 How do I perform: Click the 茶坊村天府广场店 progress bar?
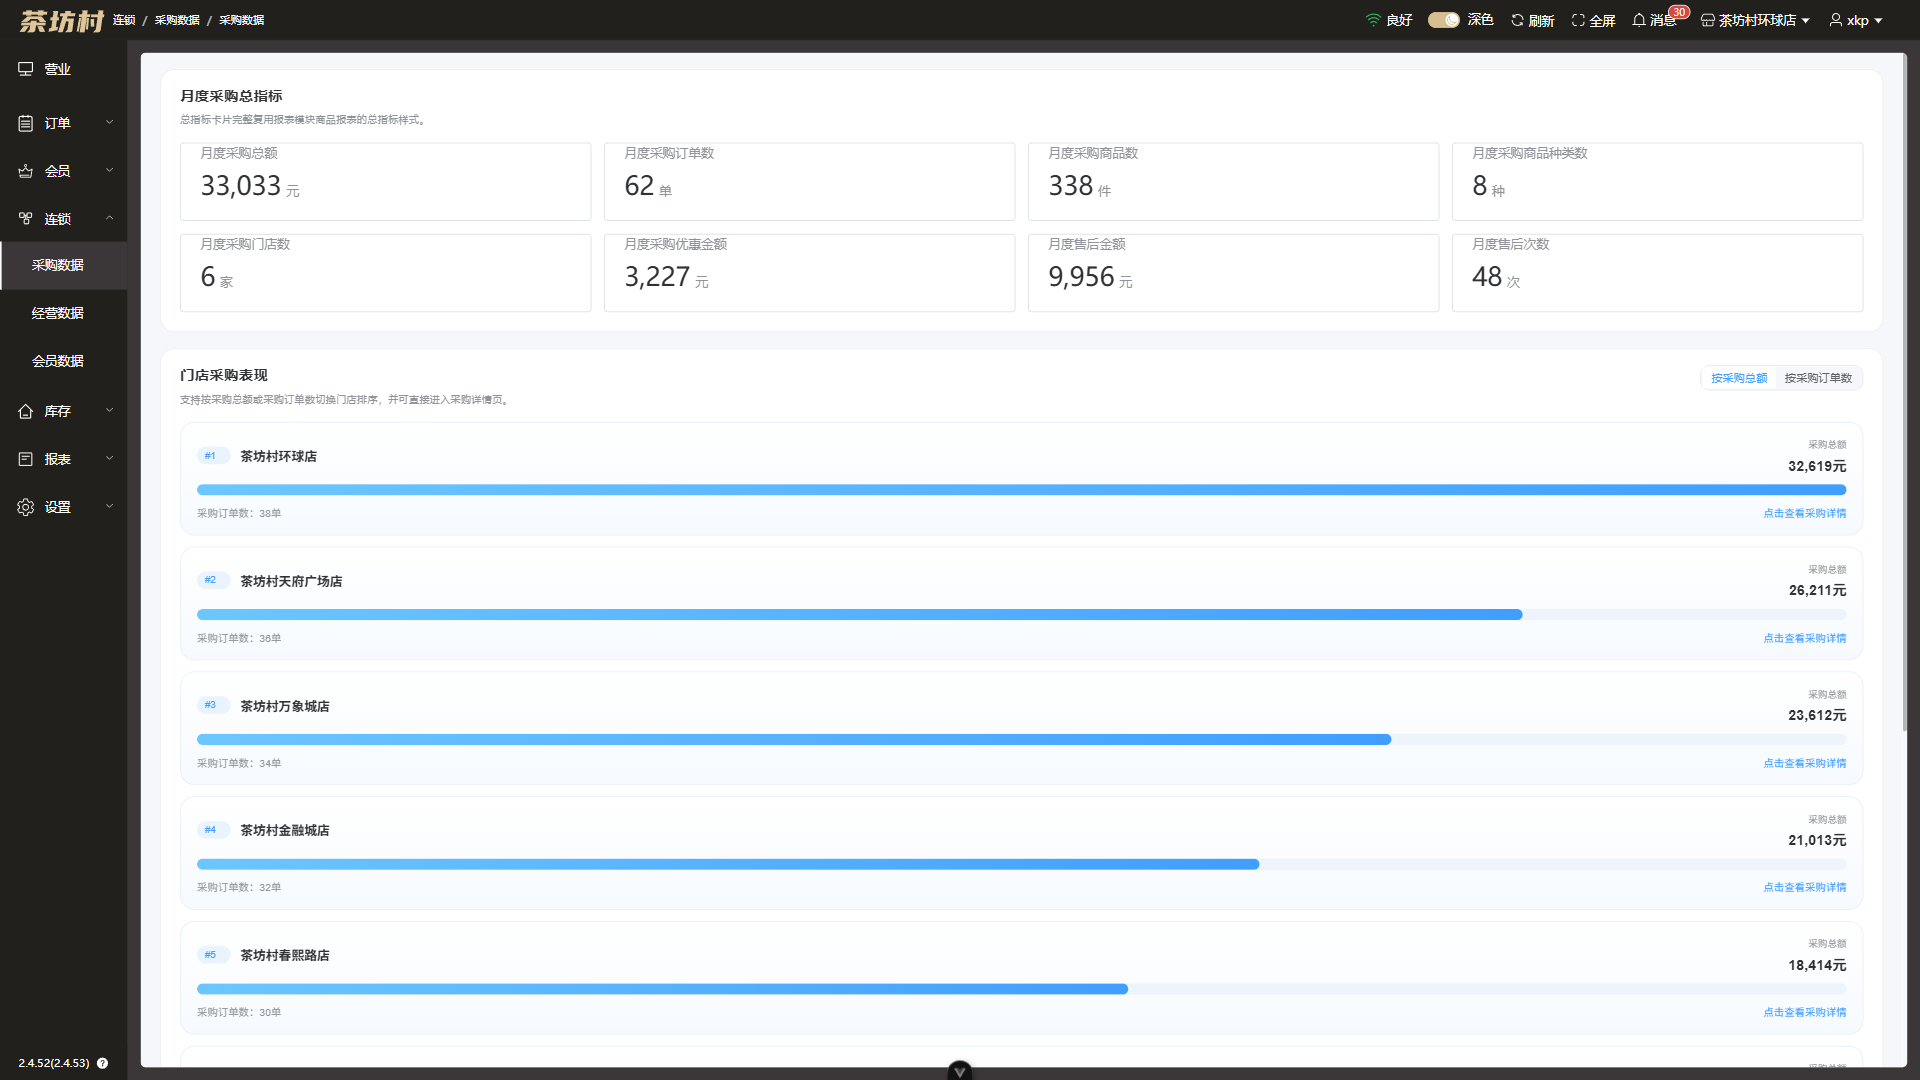coord(1021,615)
